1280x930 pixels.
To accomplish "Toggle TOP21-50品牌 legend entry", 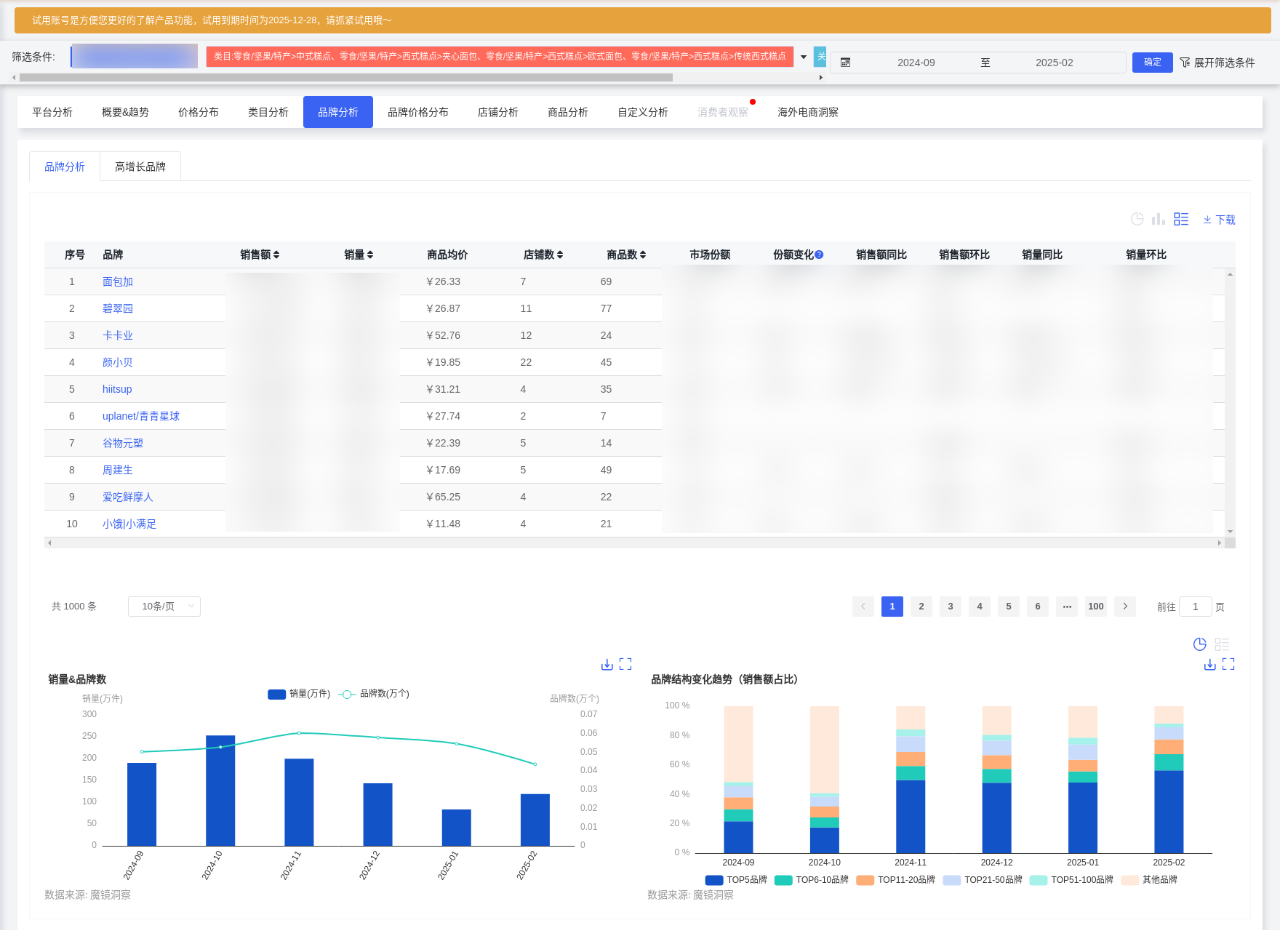I will (x=983, y=880).
